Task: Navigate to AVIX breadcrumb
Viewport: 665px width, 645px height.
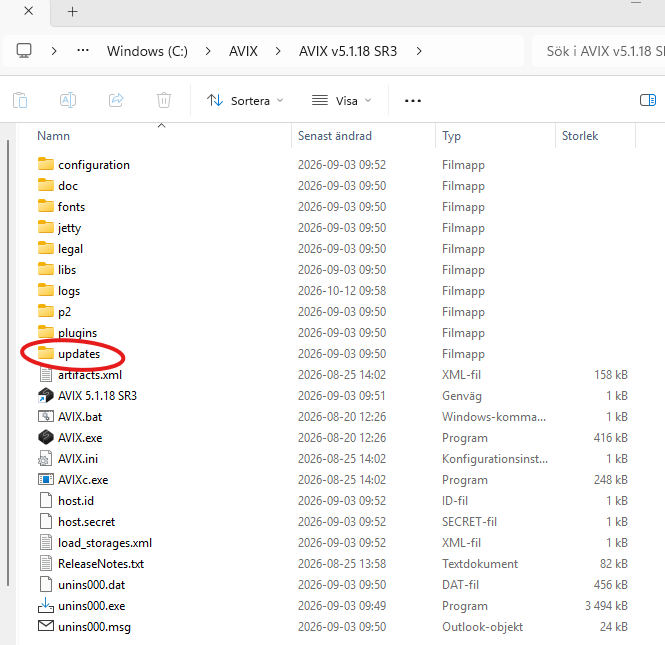Action: [243, 51]
